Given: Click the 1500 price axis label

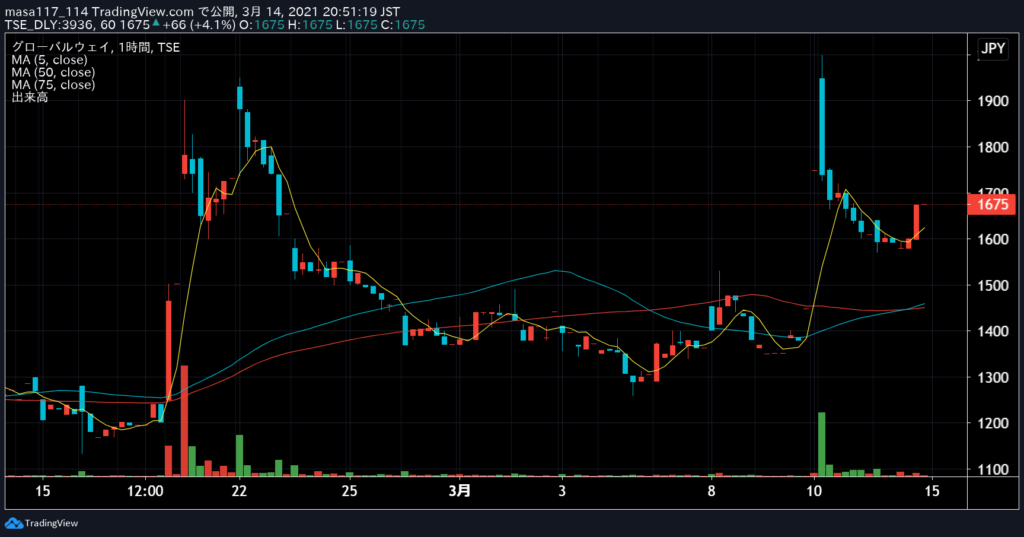Looking at the screenshot, I should pyautogui.click(x=993, y=285).
